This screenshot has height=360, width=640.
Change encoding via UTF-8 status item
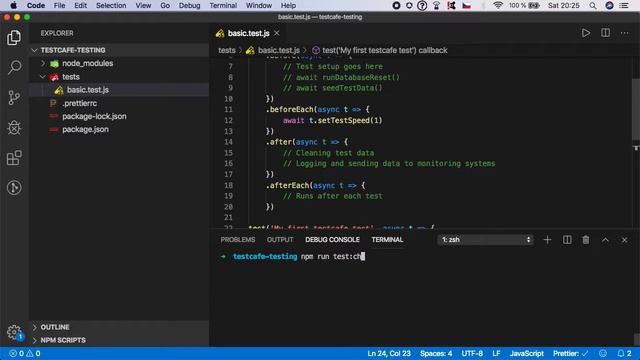pos(472,353)
